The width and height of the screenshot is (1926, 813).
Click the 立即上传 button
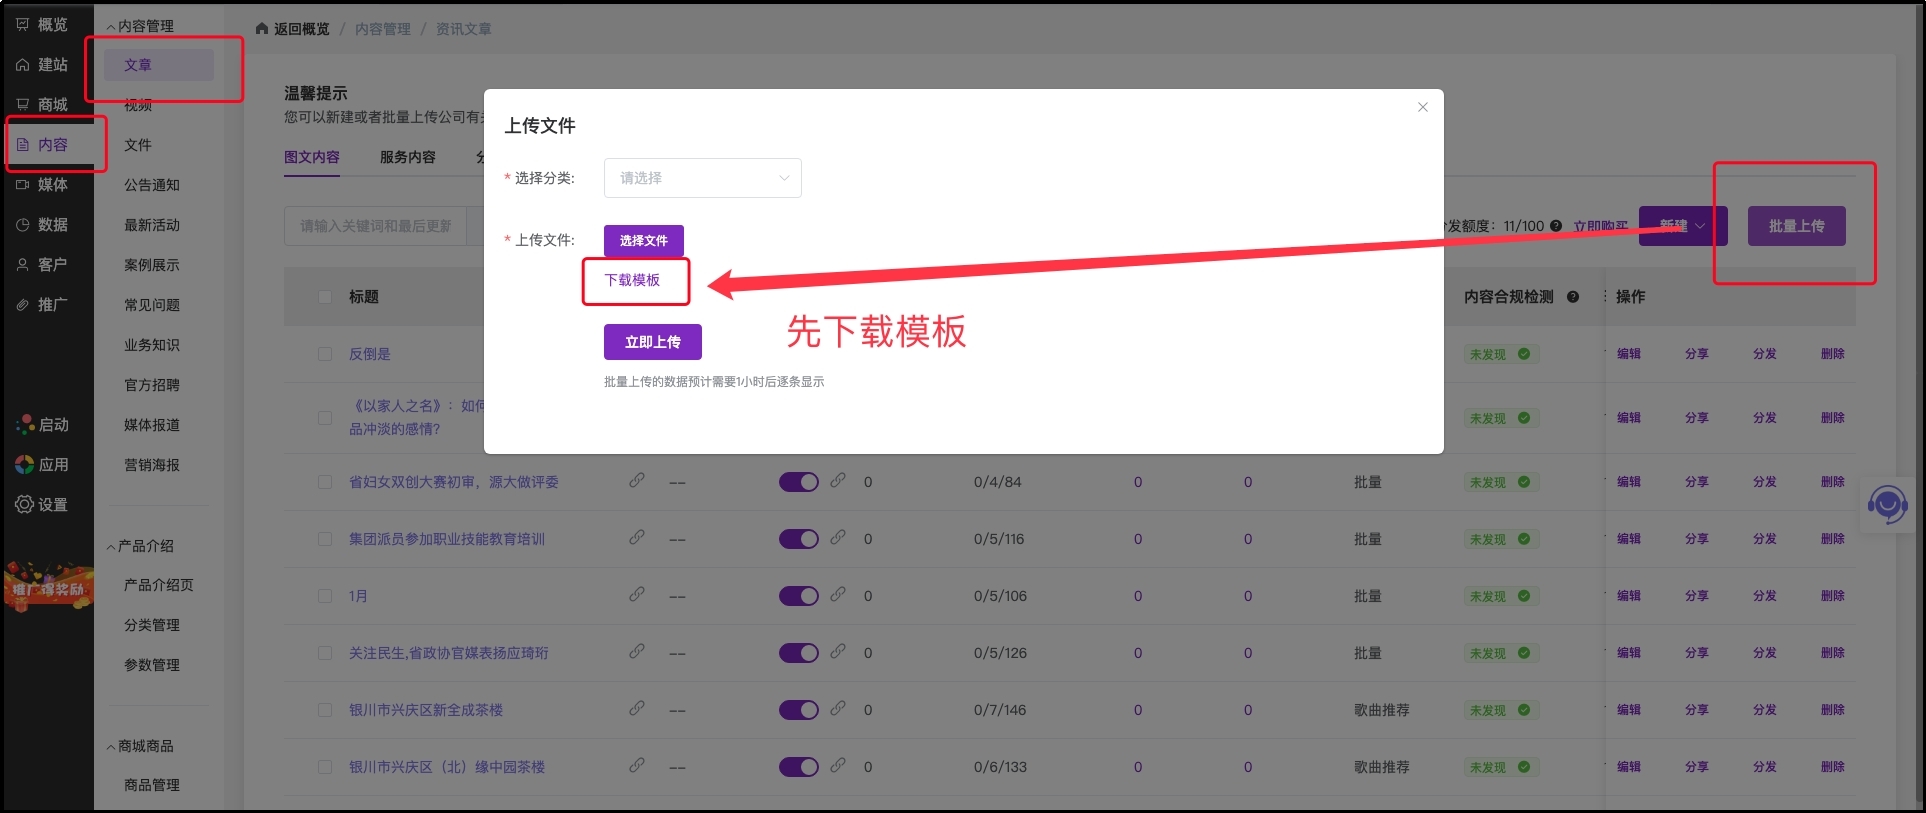click(x=653, y=342)
